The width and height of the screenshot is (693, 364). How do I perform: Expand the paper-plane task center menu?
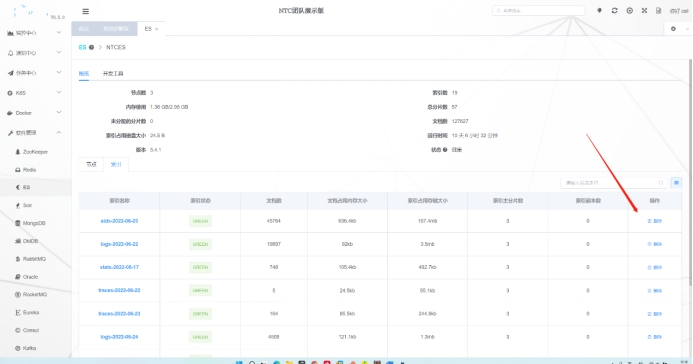point(34,73)
